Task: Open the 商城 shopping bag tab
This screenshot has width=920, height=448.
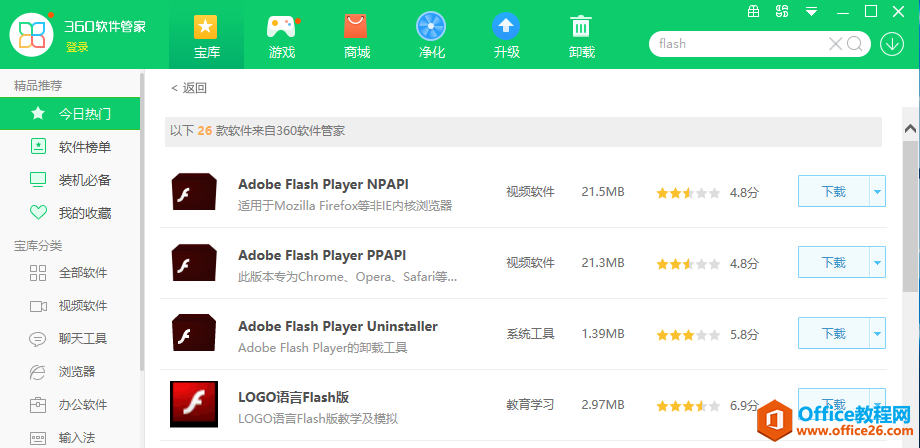Action: [x=357, y=35]
